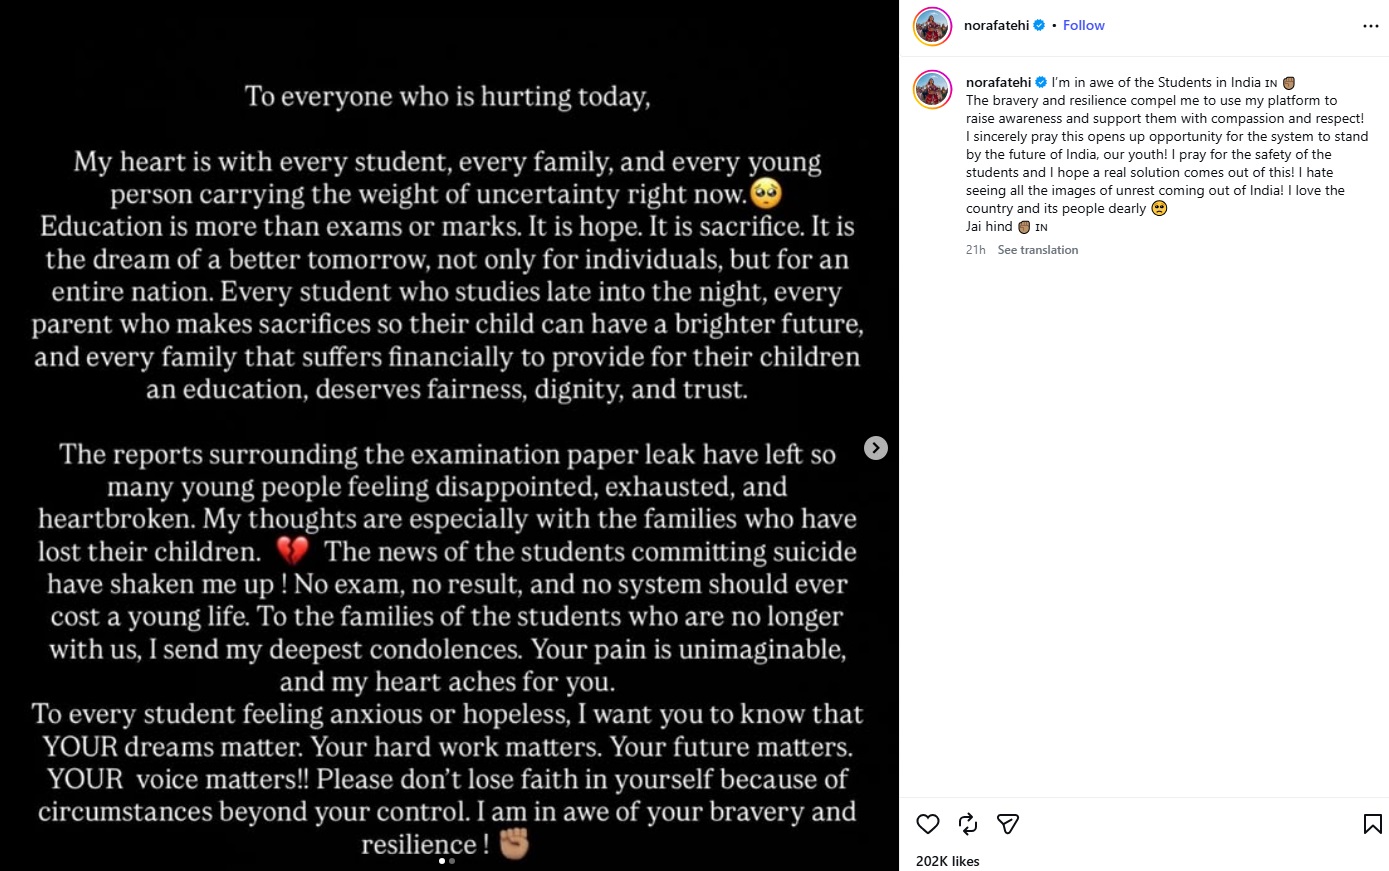Open the profile avatar in post header
The image size is (1389, 871).
pyautogui.click(x=932, y=27)
